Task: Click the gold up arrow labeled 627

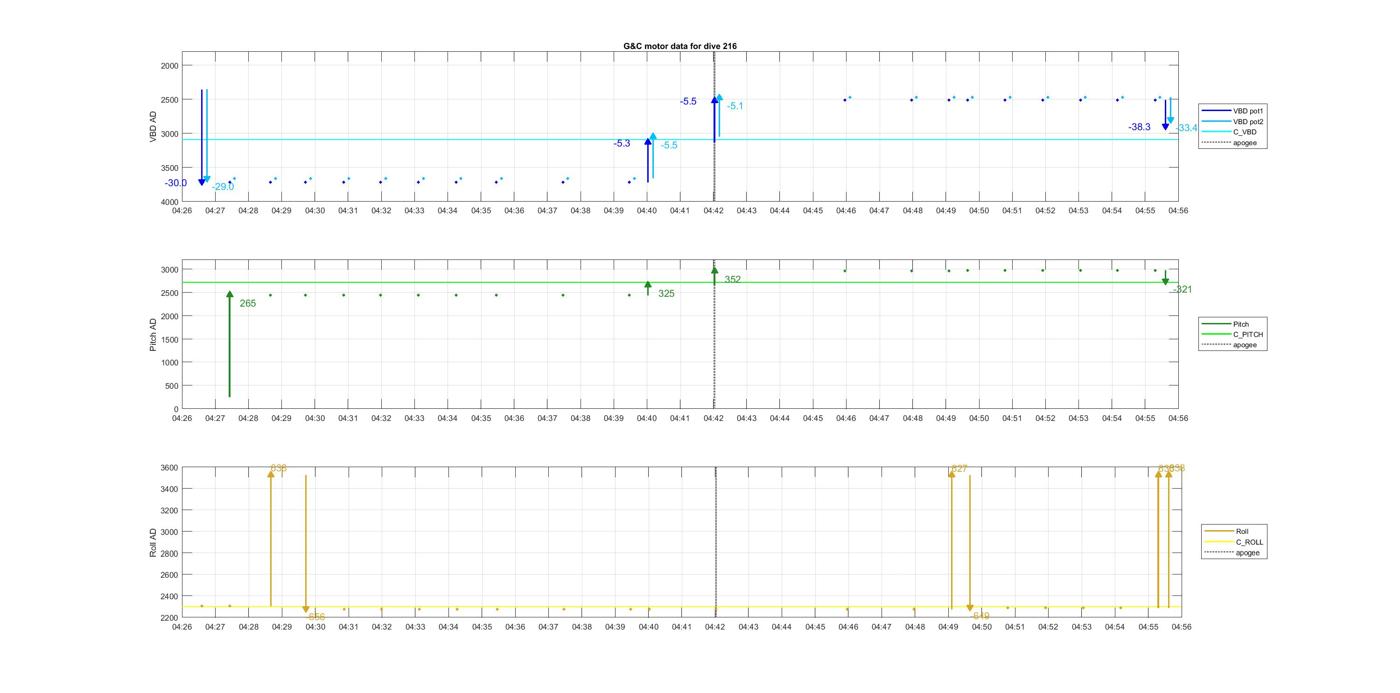Action: [951, 538]
